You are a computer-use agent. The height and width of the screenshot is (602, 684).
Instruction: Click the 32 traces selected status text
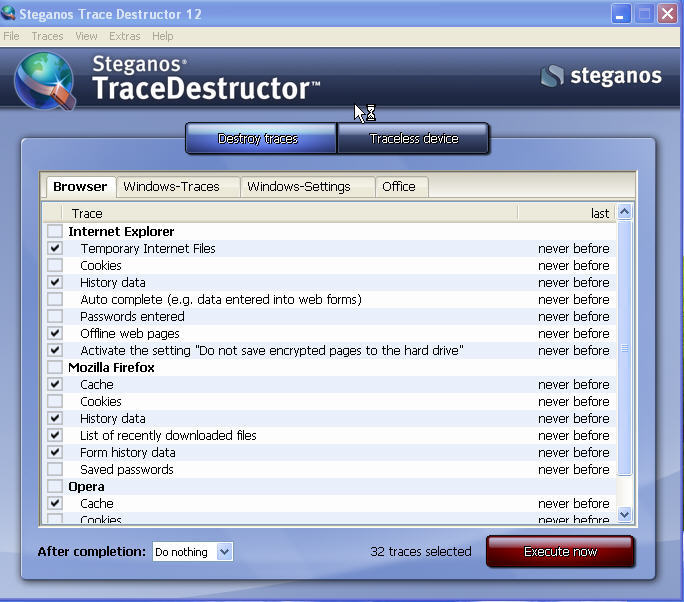click(421, 552)
